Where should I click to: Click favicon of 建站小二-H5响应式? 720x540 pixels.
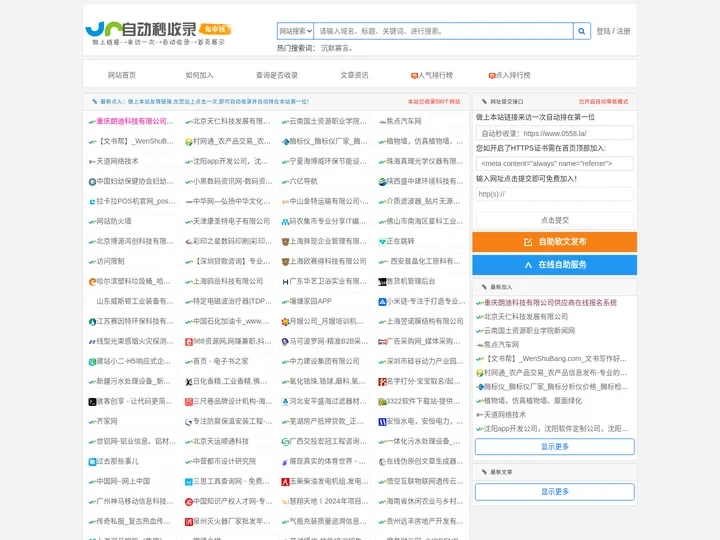coord(92,361)
